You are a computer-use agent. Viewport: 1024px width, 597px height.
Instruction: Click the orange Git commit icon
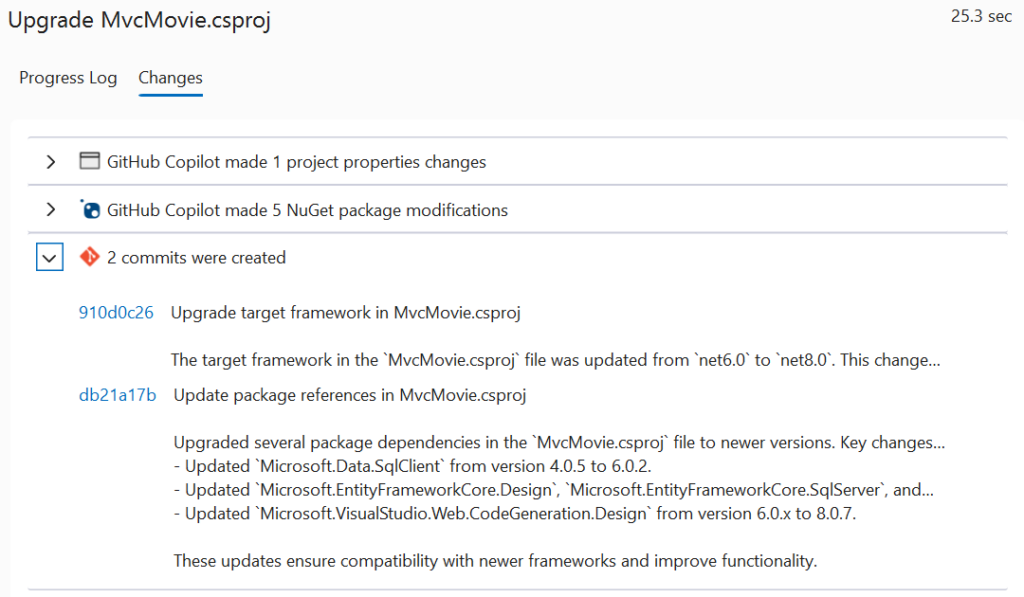click(88, 257)
